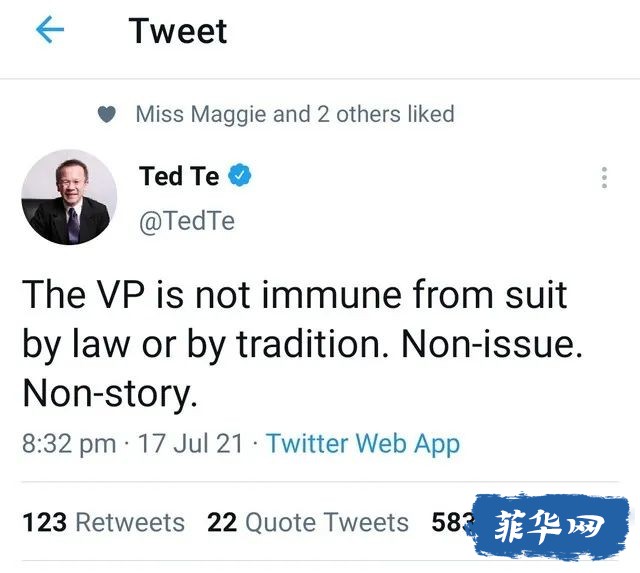Open the @TedTe handle

tap(187, 221)
